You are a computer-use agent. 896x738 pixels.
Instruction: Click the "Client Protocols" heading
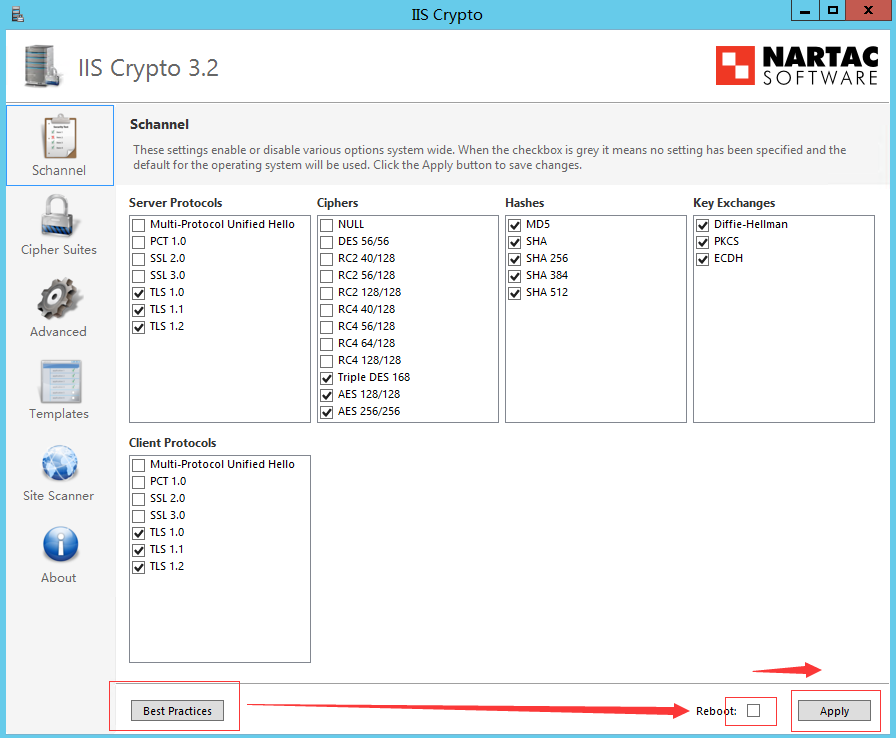173,443
